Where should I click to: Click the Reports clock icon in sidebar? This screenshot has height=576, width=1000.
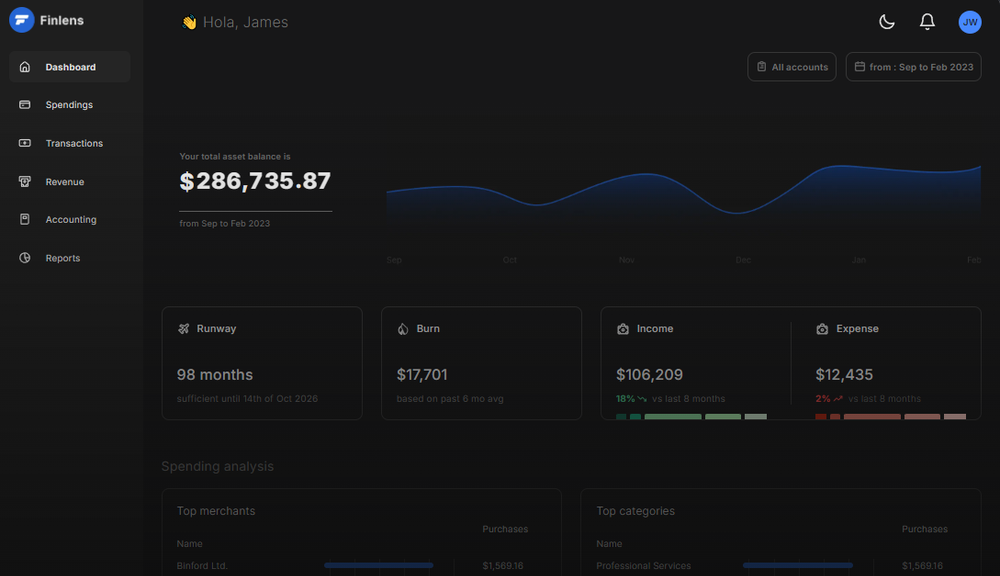pyautogui.click(x=25, y=257)
